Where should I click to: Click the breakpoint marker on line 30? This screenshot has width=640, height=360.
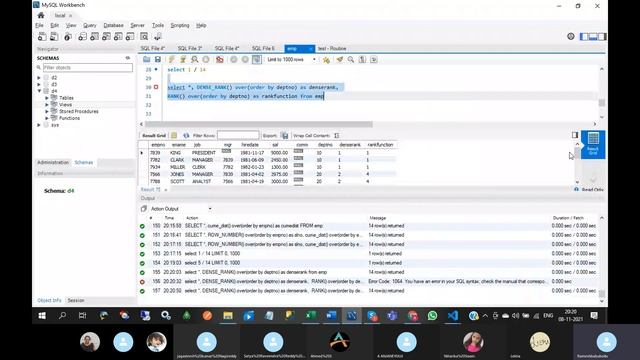click(156, 87)
